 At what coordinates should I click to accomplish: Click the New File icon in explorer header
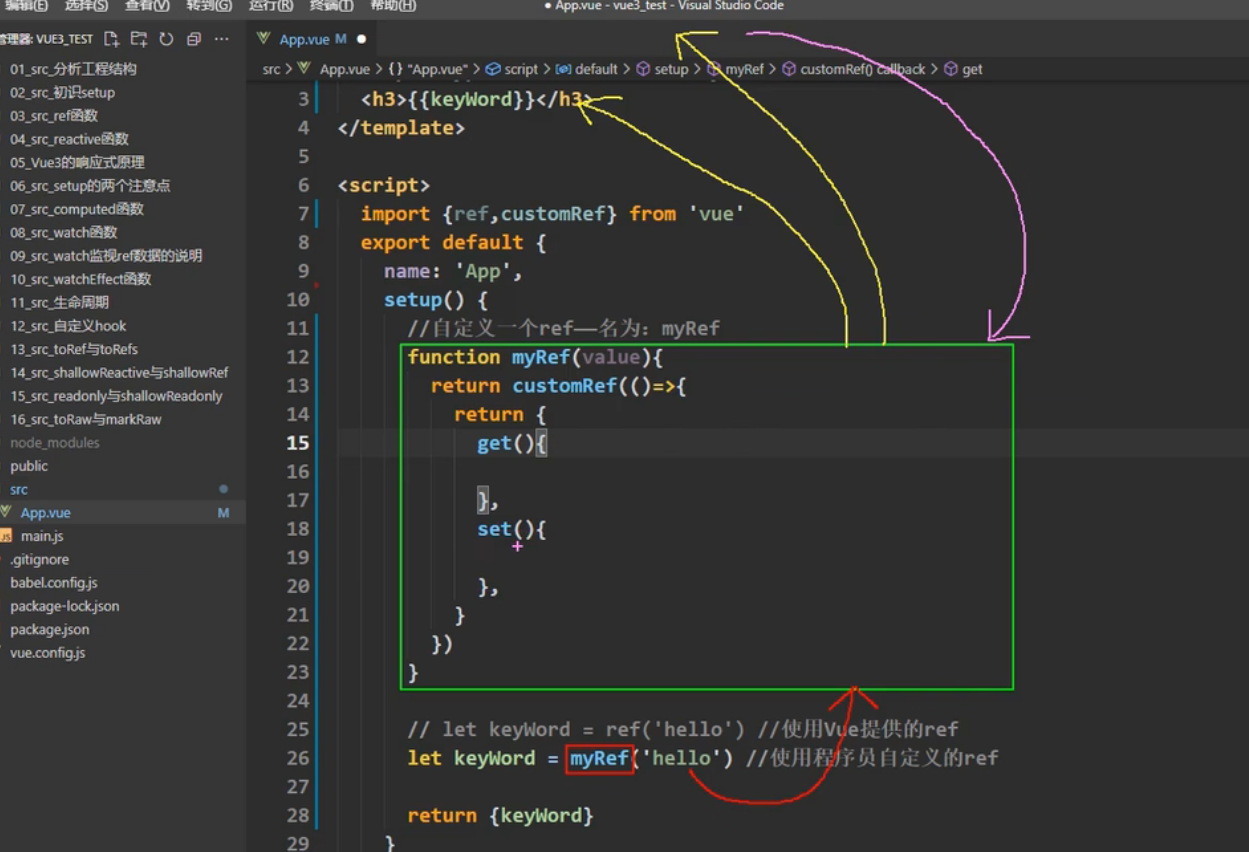click(112, 39)
